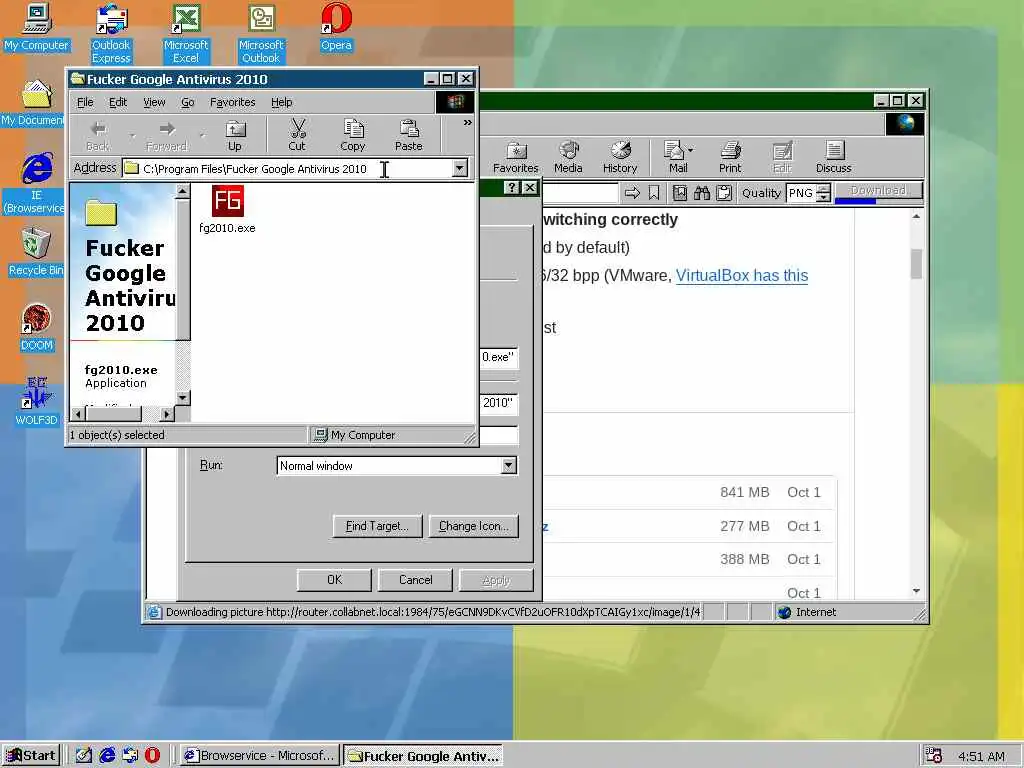
Task: Open the File menu in Explorer
Action: click(x=85, y=102)
